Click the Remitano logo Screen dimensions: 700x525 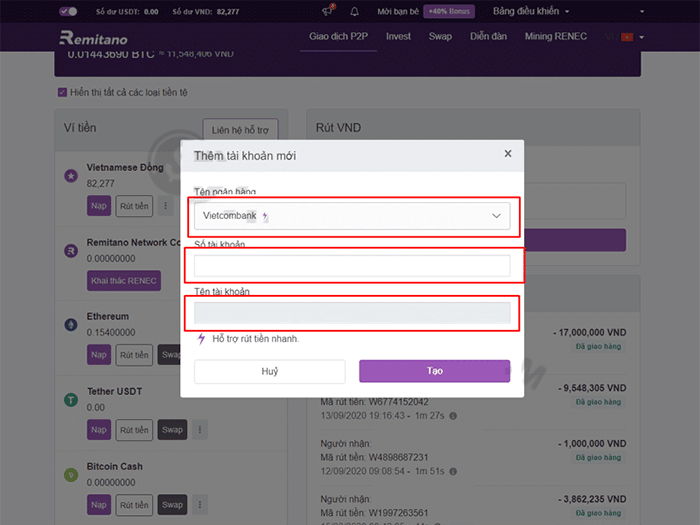point(93,38)
